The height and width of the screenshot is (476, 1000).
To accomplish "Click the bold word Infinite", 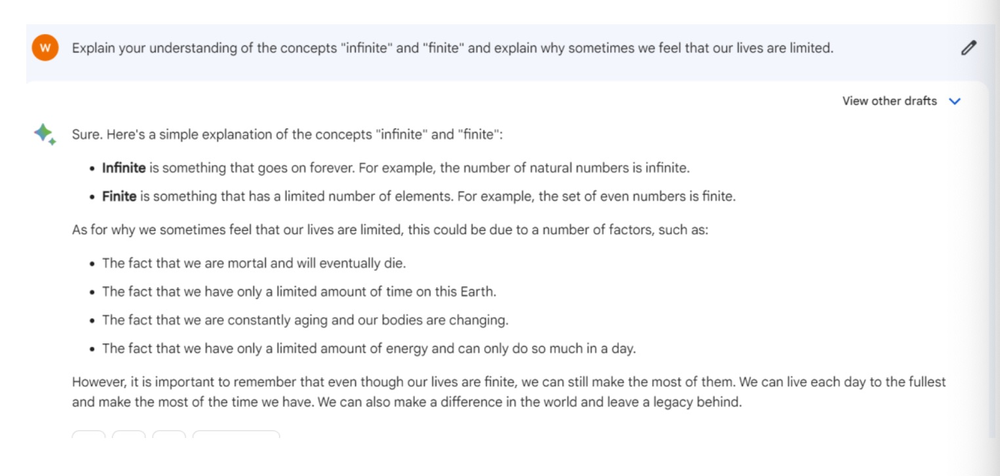I will [x=124, y=167].
